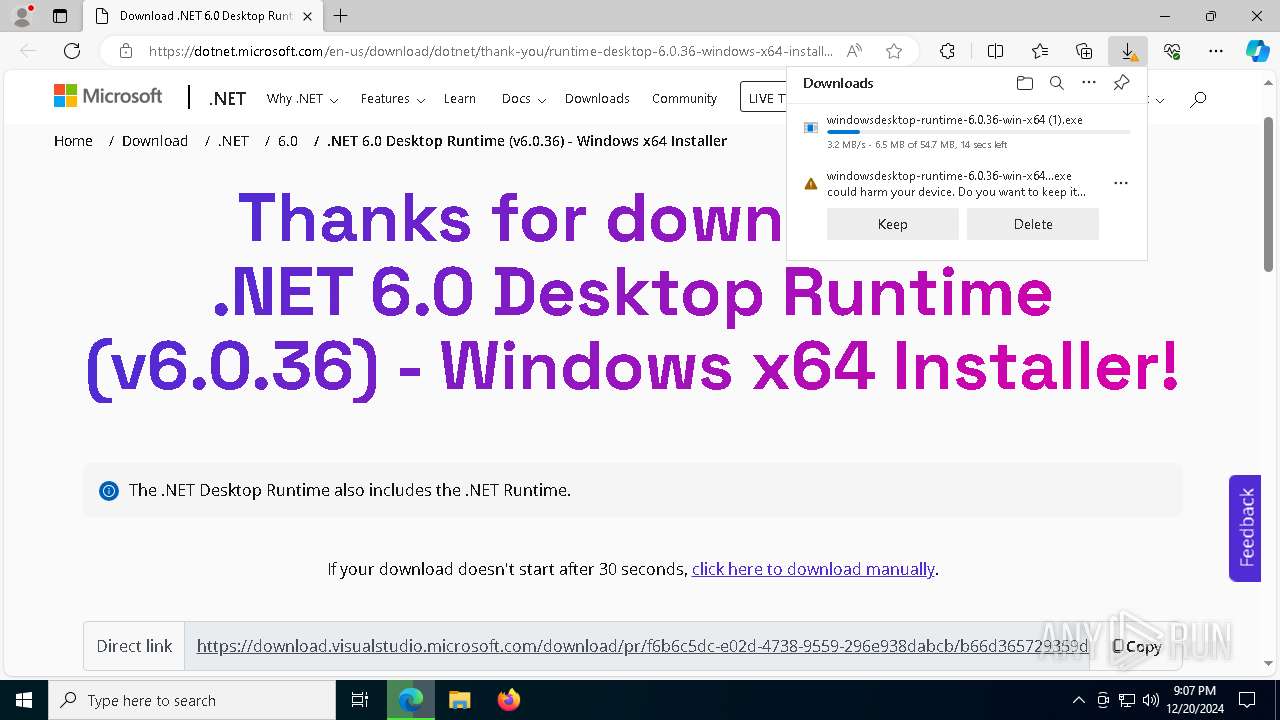The image size is (1280, 720).
Task: Go to Home breadcrumb
Action: (73, 141)
